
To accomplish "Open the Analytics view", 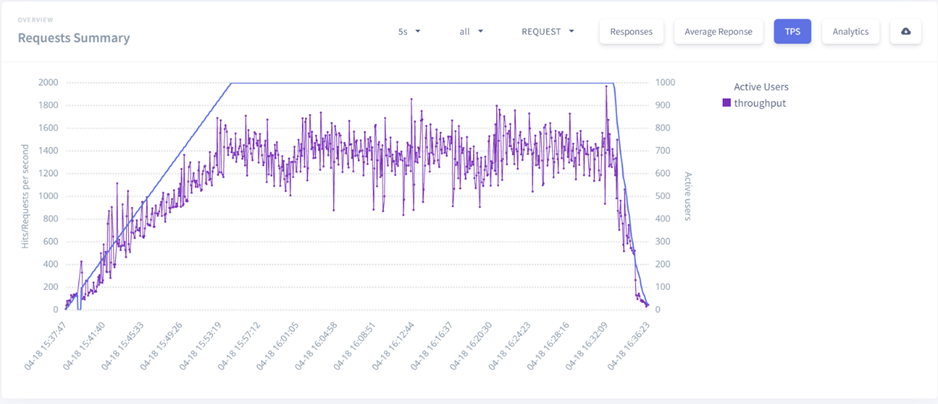I will coord(850,32).
